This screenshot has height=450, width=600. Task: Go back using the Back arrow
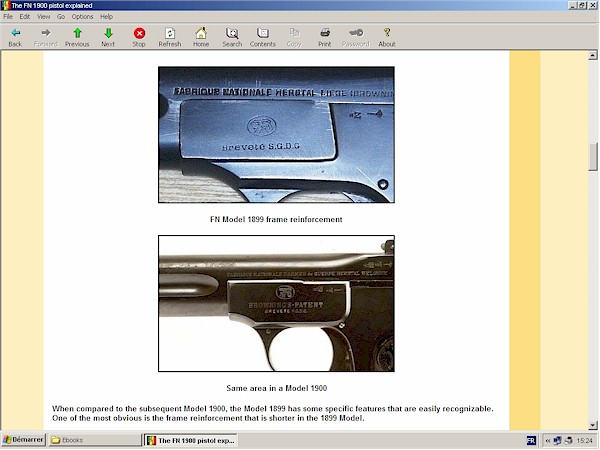[15, 37]
